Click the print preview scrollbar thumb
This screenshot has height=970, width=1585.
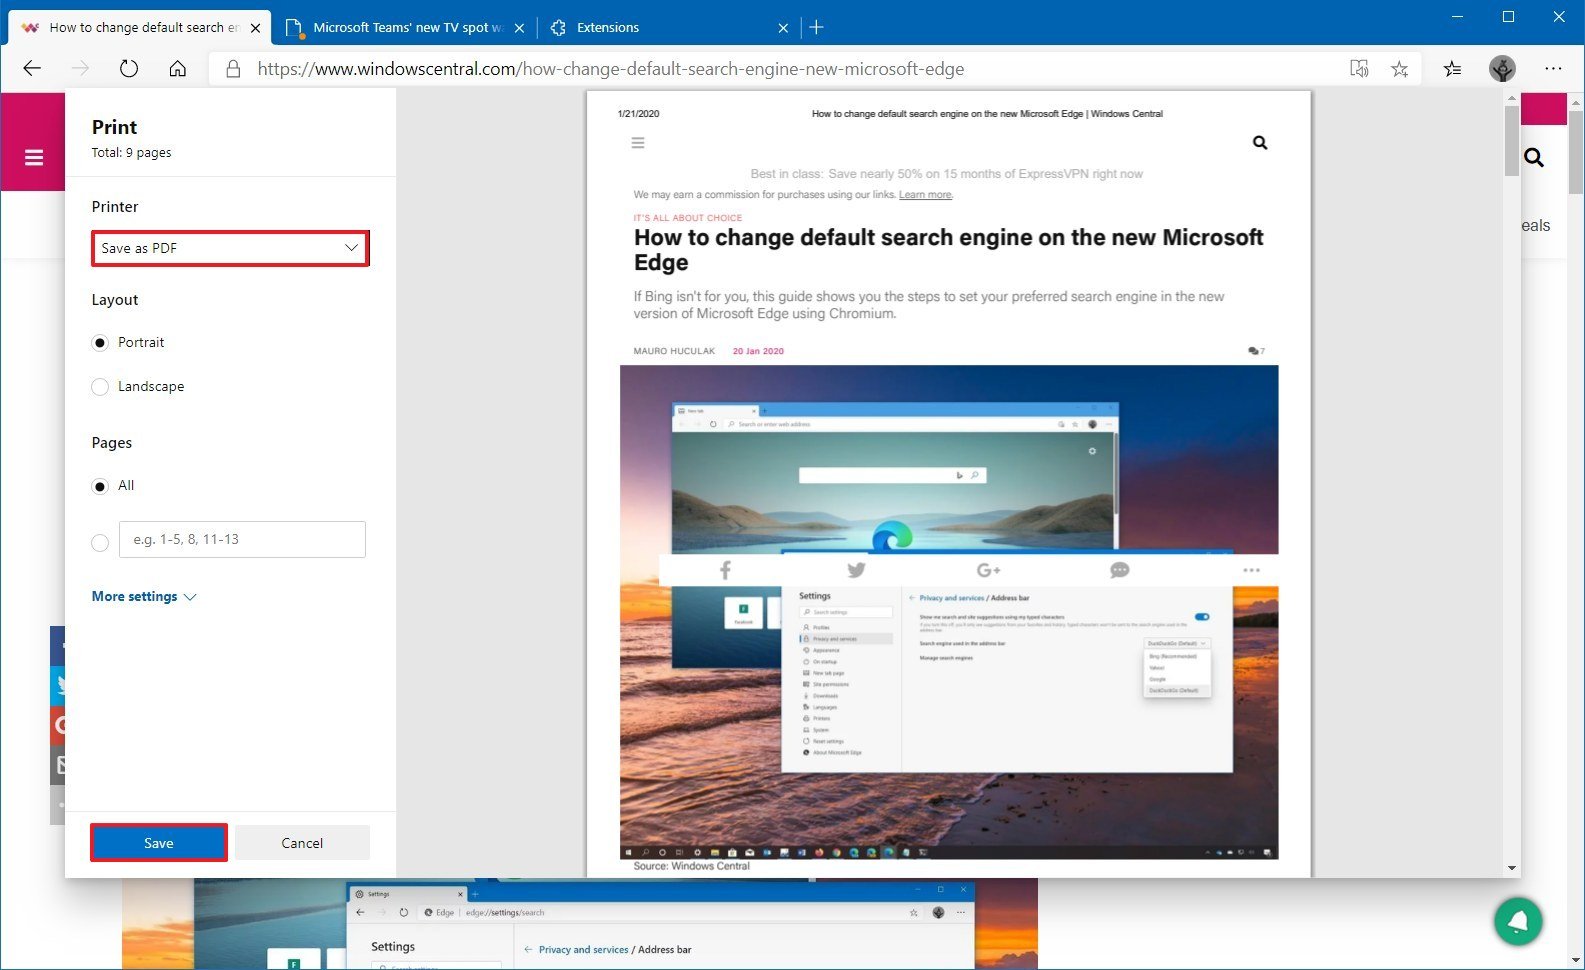pyautogui.click(x=1511, y=140)
